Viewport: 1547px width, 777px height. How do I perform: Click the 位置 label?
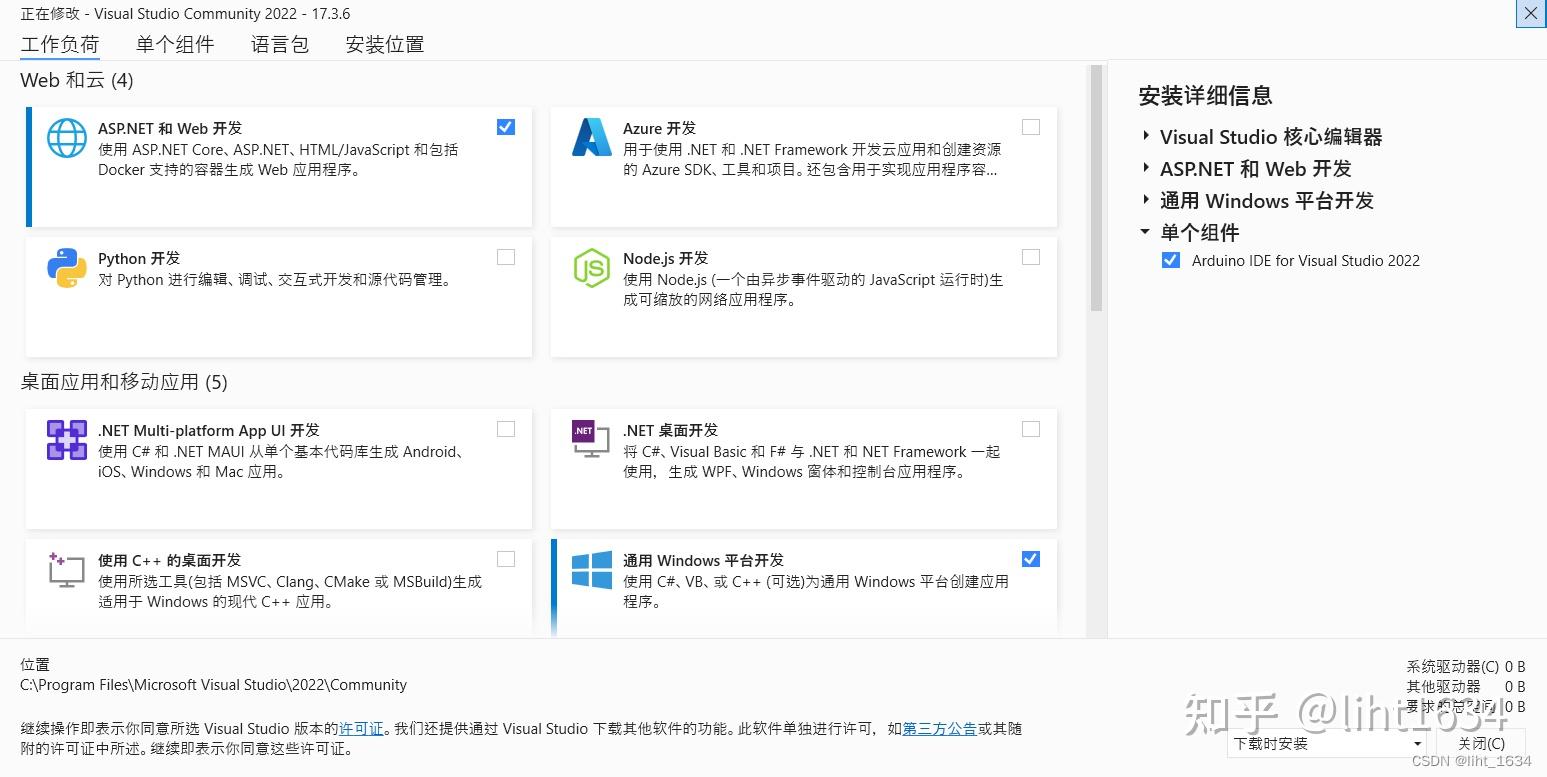[x=35, y=665]
